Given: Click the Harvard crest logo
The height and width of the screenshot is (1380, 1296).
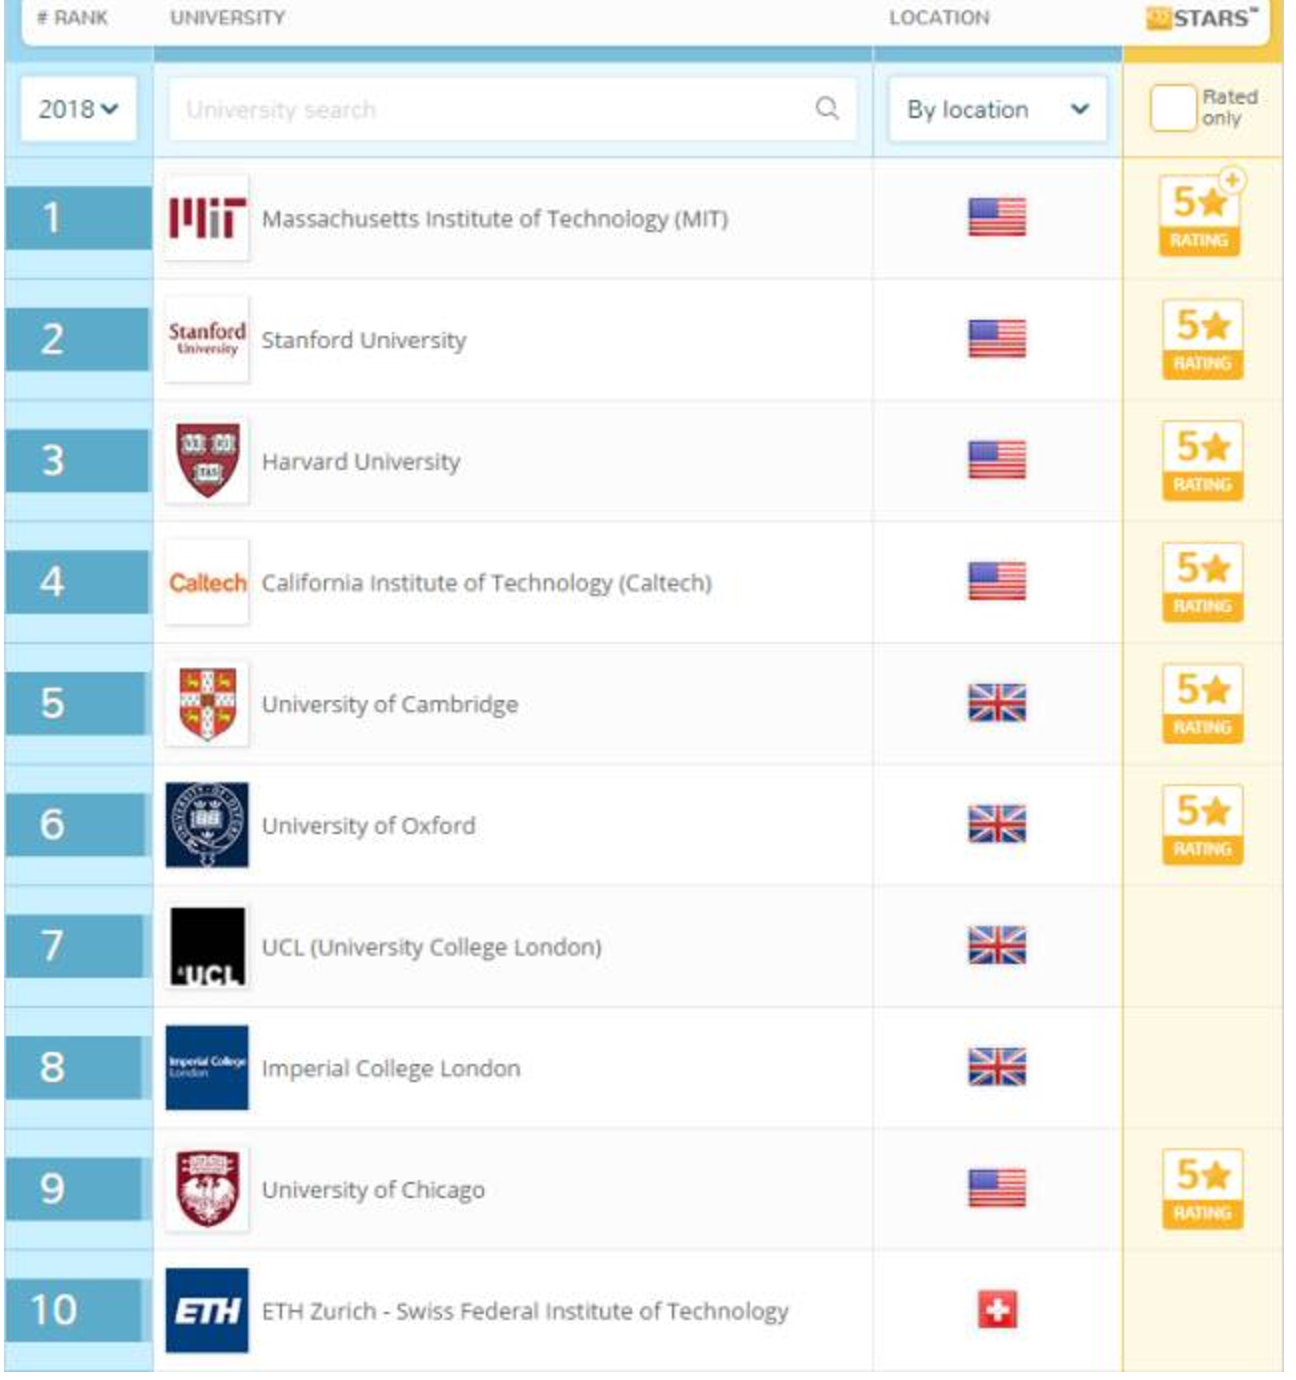Looking at the screenshot, I should tap(207, 461).
